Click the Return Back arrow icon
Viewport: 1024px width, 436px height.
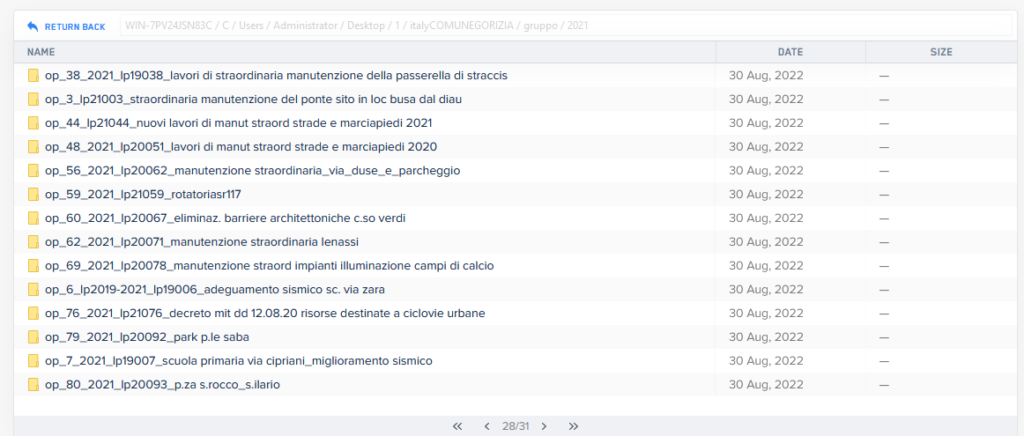(33, 26)
